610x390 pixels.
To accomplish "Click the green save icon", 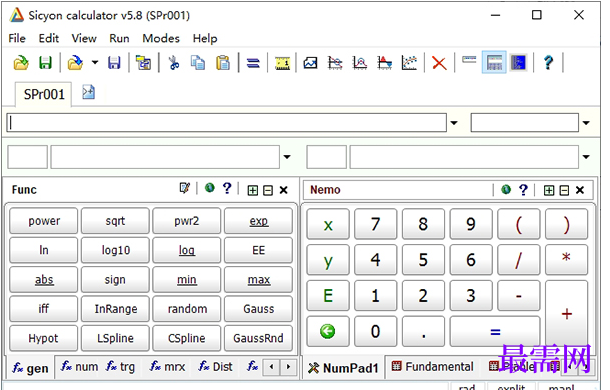I will coord(46,63).
